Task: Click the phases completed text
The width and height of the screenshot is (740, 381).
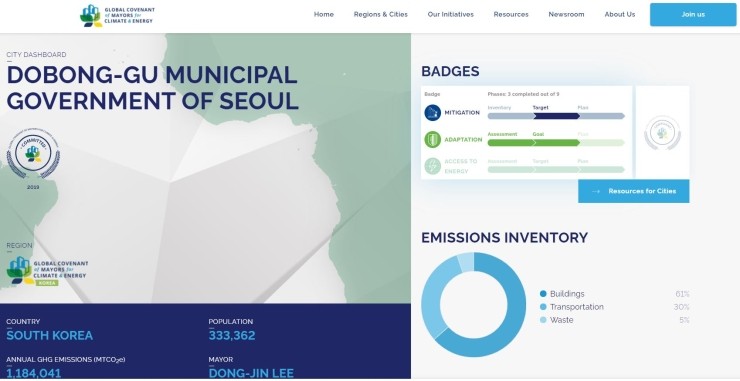Action: [x=523, y=94]
